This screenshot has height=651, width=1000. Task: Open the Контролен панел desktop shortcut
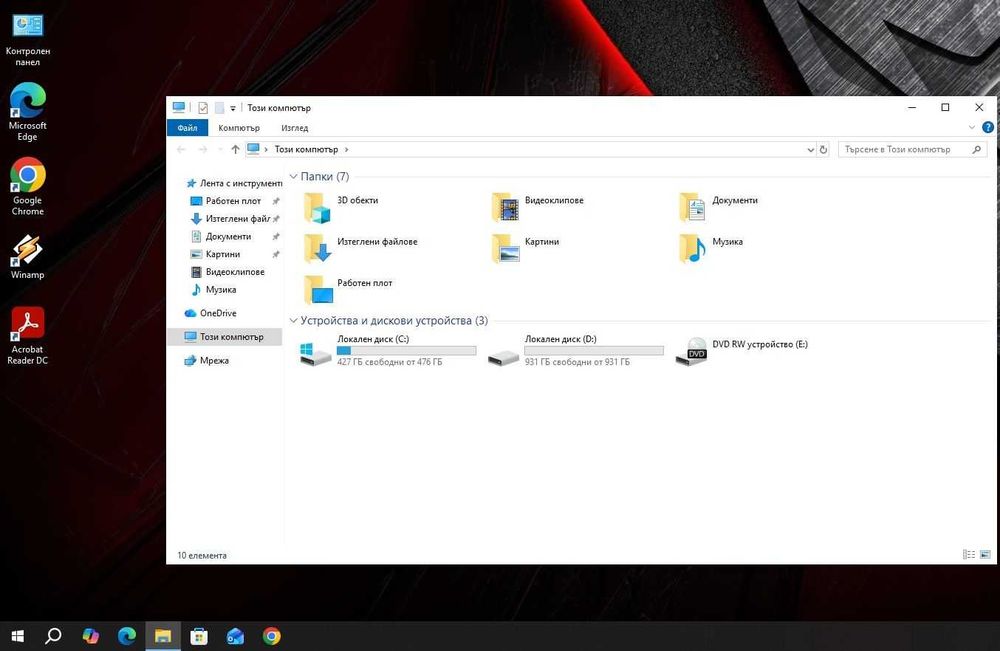tap(27, 40)
